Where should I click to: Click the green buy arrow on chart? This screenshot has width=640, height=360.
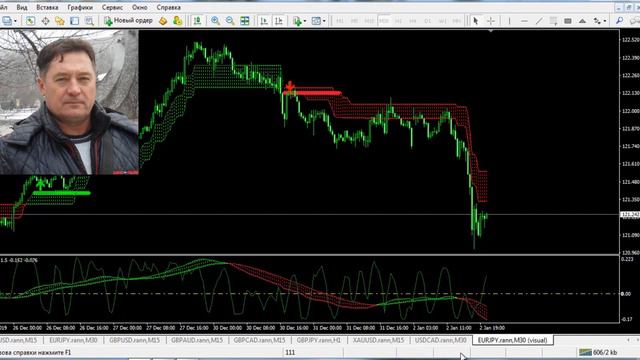click(40, 184)
